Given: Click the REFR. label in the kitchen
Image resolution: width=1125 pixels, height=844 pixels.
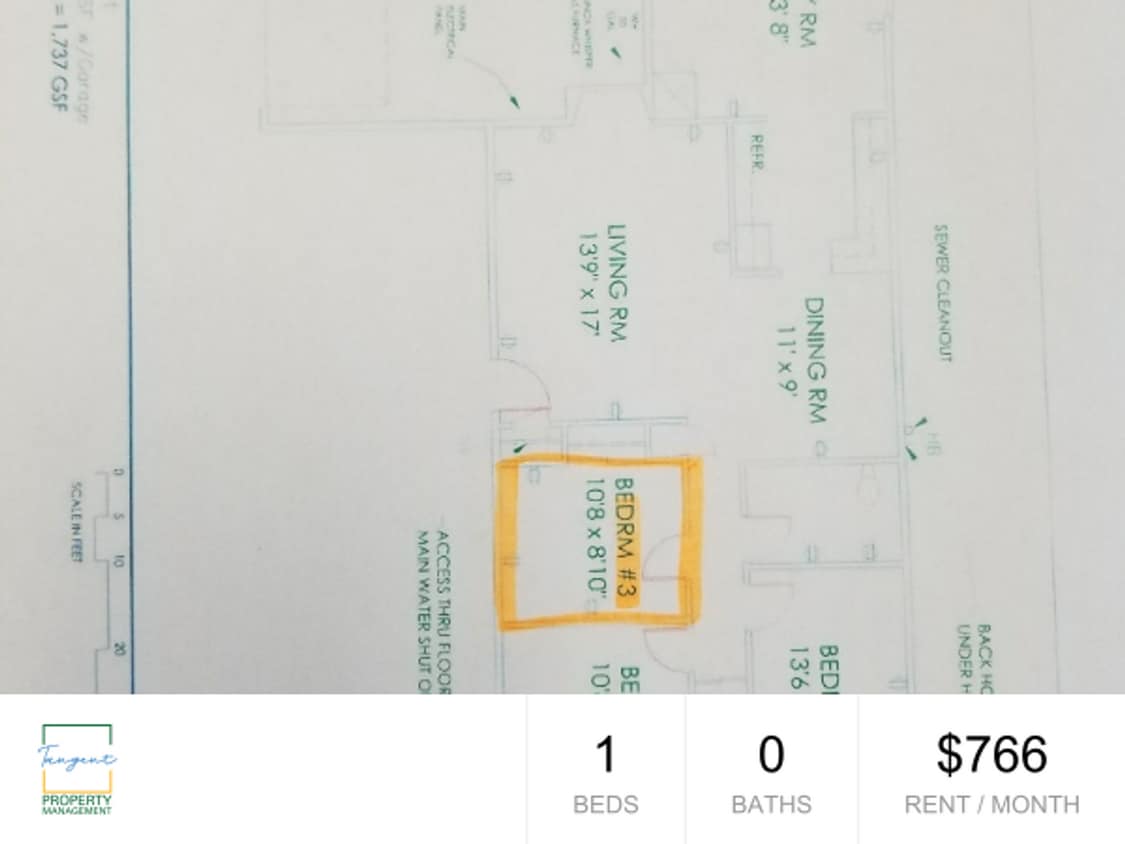Looking at the screenshot, I should point(756,151).
